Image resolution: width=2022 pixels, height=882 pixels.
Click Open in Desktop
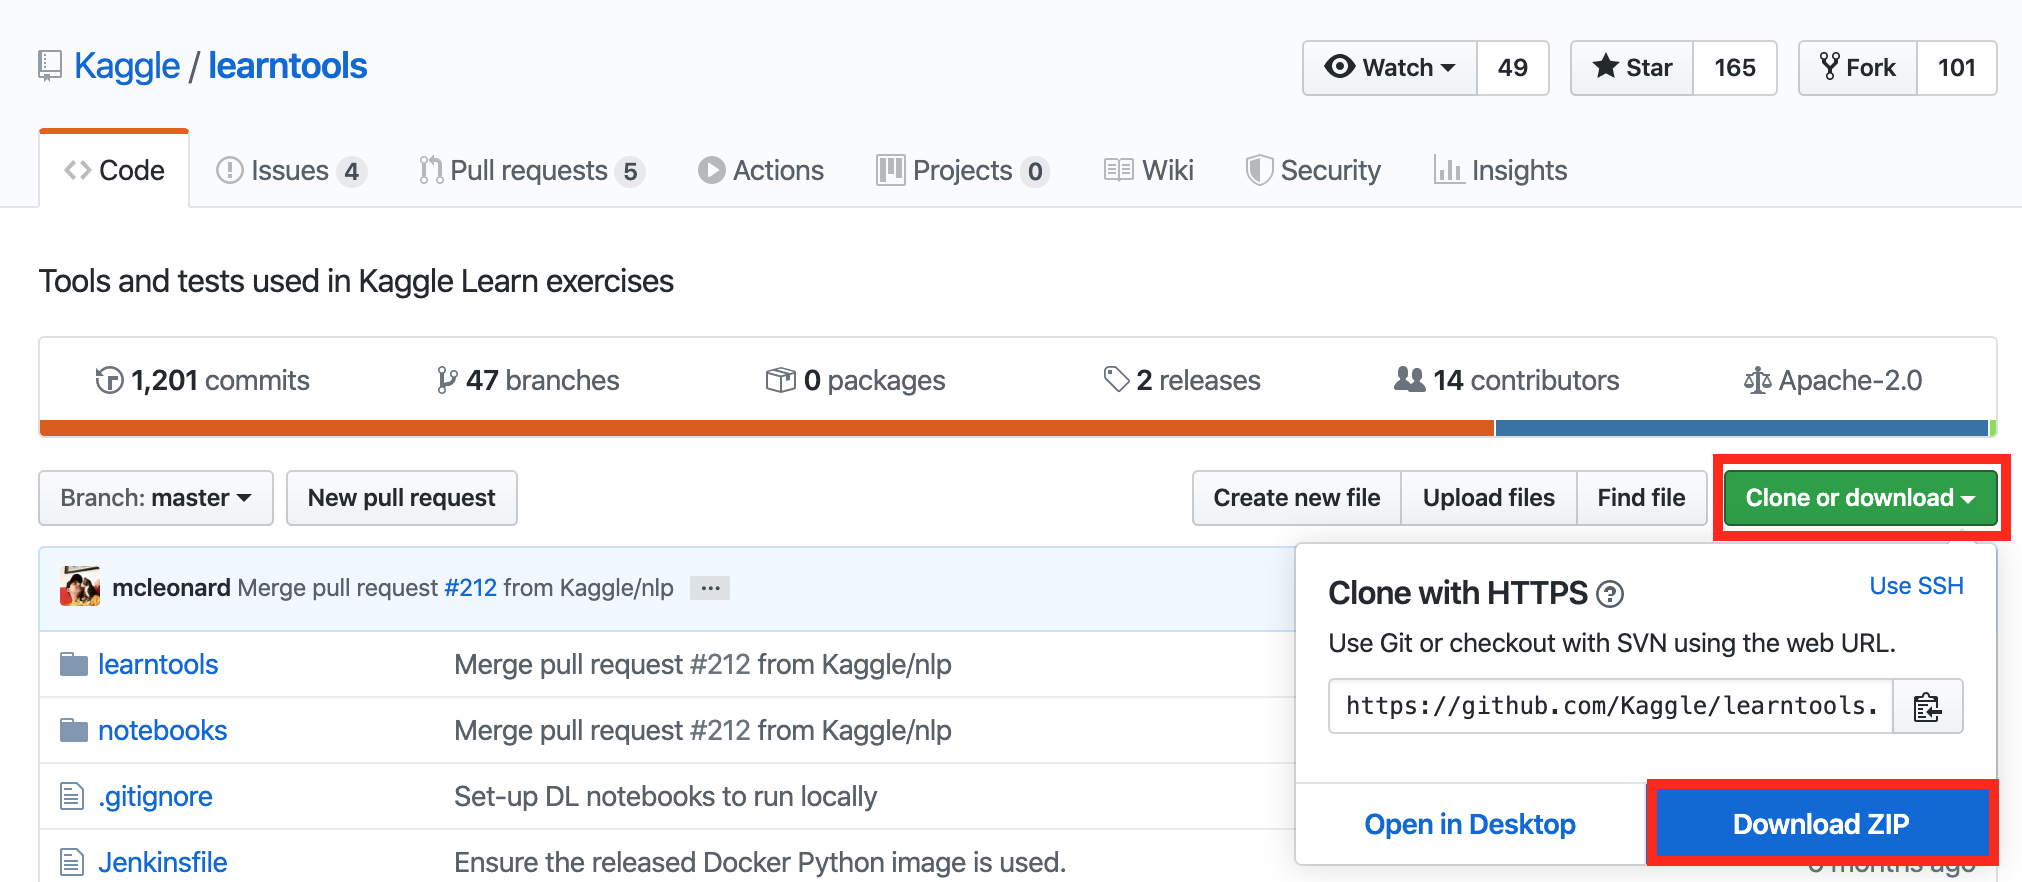(x=1470, y=824)
